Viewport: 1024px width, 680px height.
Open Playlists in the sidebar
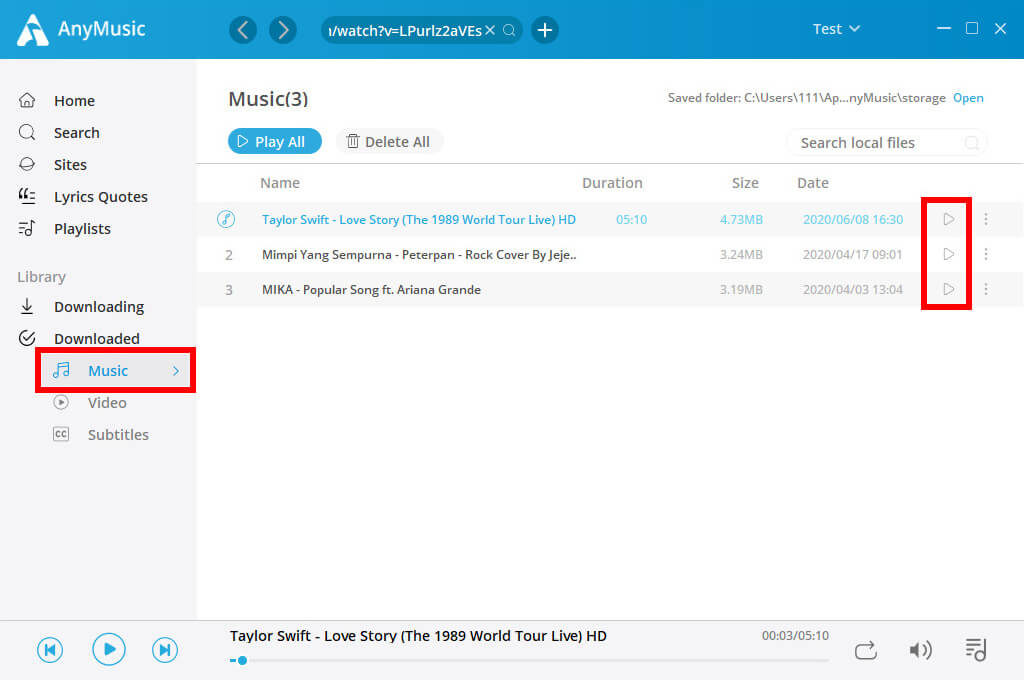(82, 229)
